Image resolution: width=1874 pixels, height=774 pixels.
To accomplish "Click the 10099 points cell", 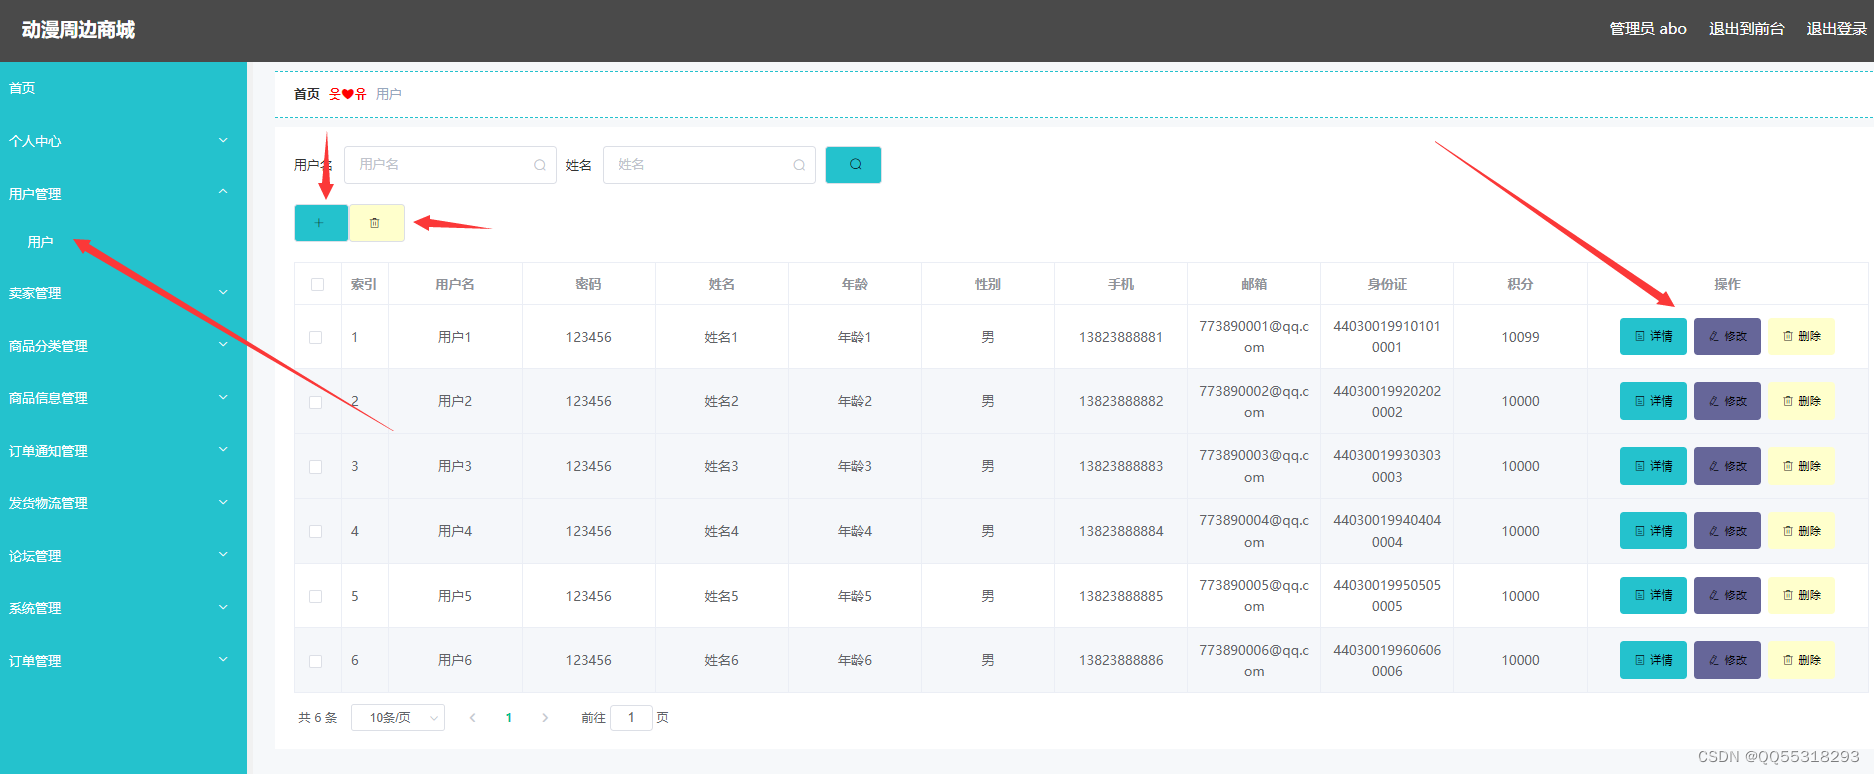I will point(1520,337).
